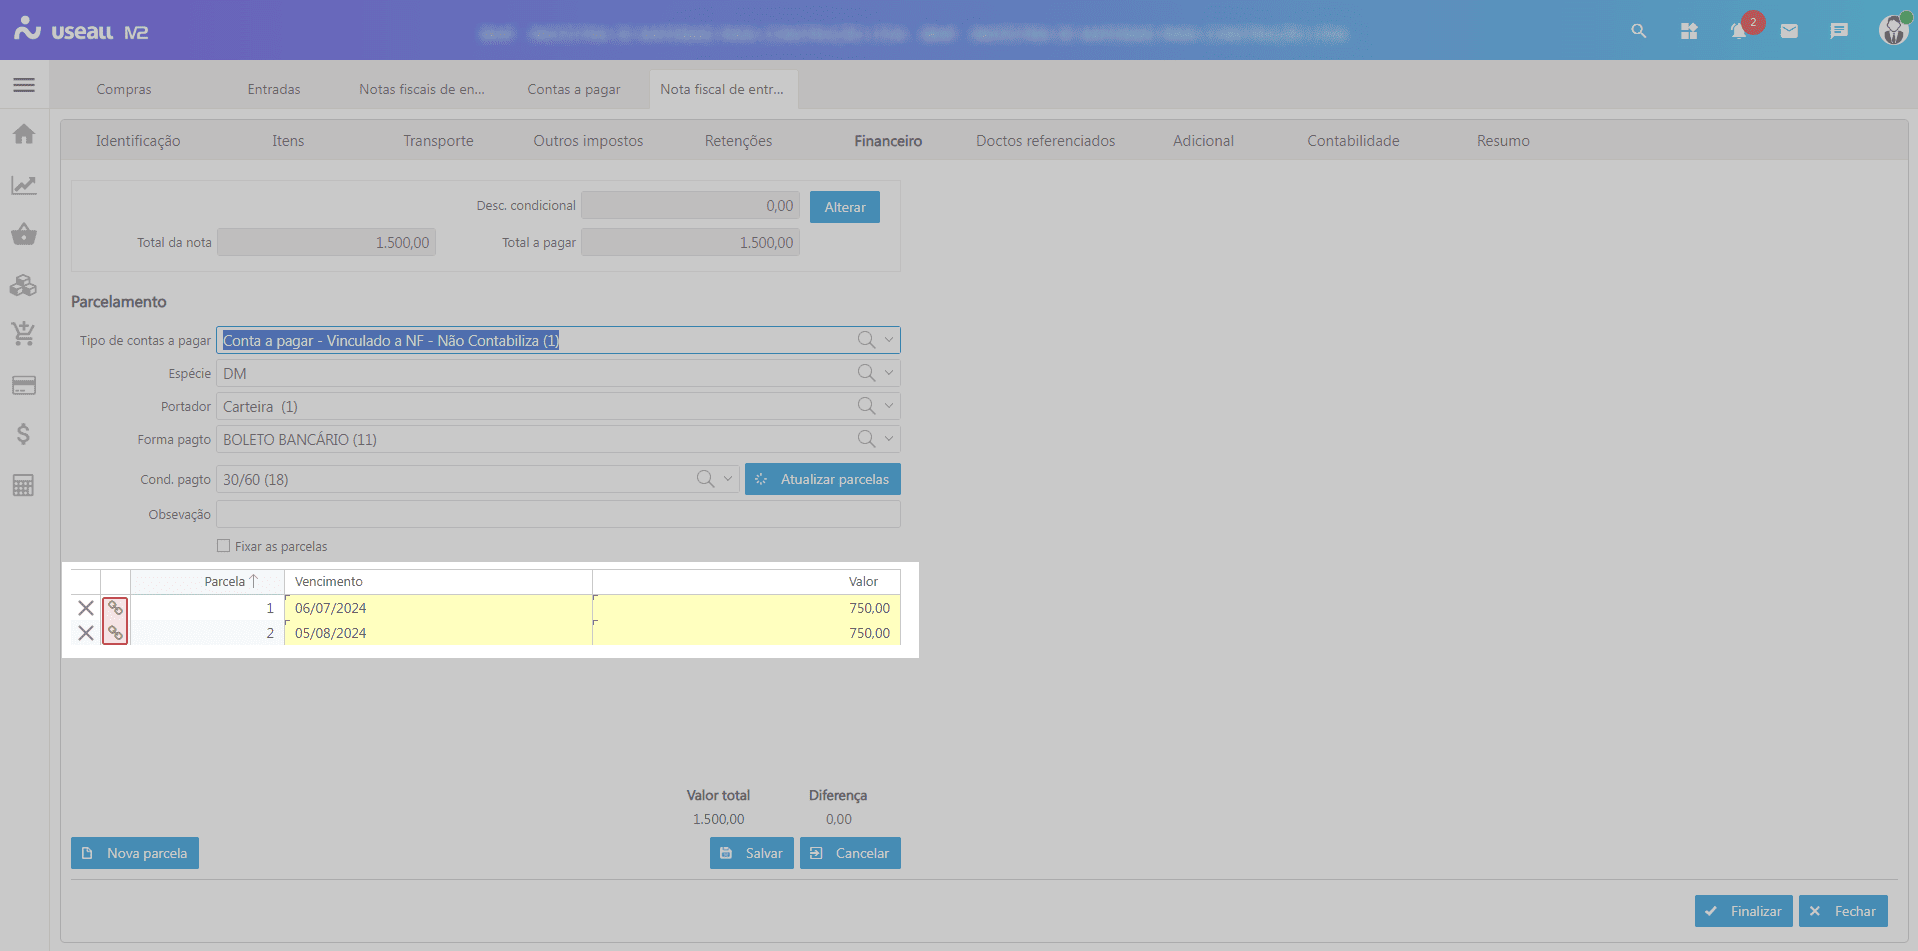Click the home icon in sidebar
The width and height of the screenshot is (1918, 951).
coord(24,135)
